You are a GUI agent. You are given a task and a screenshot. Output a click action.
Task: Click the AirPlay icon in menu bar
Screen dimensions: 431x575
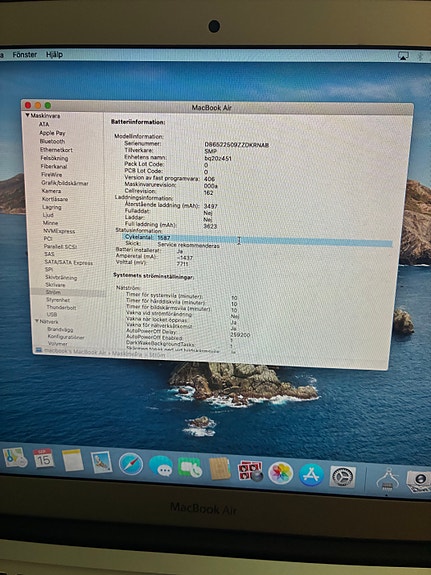[x=403, y=56]
